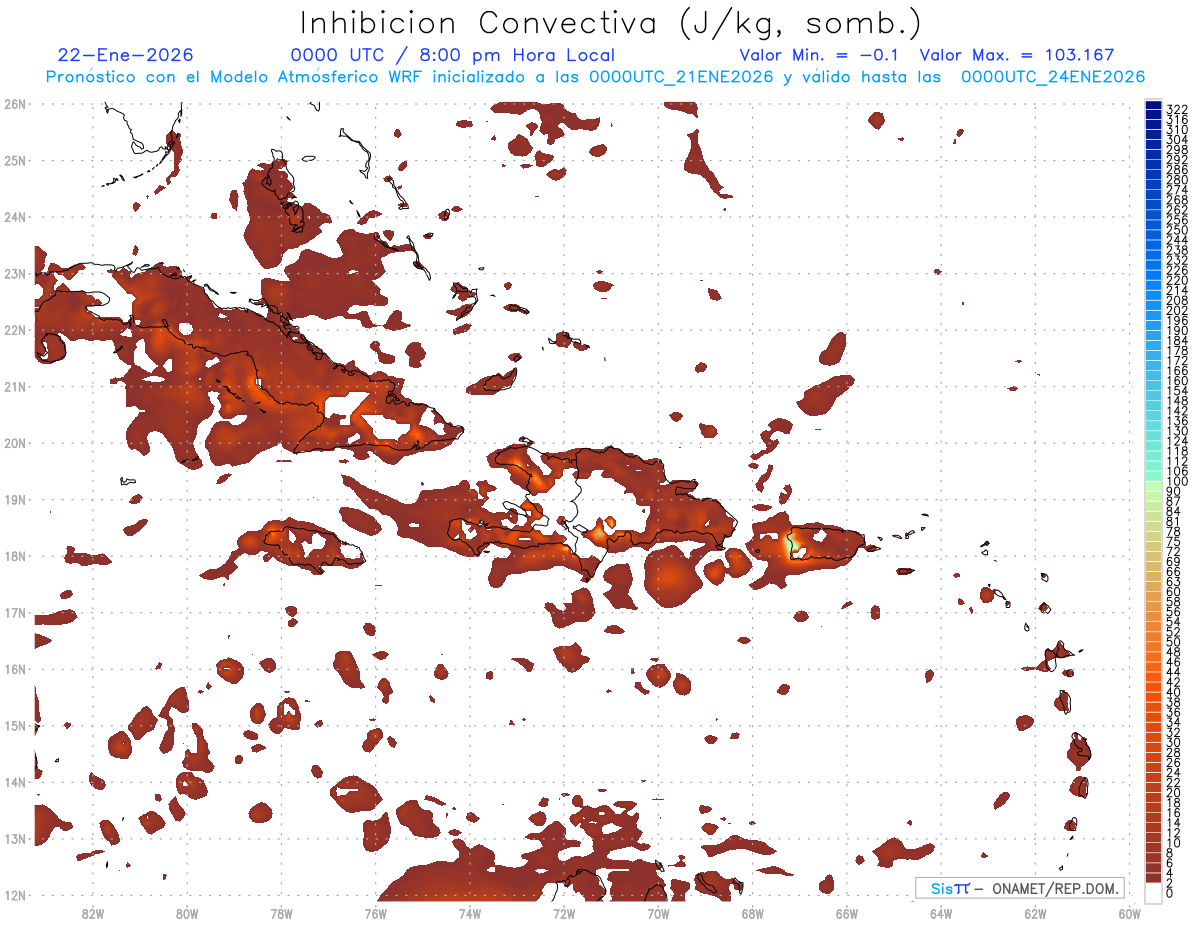Click the "26N" latitude label
Image resolution: width=1200 pixels, height=927 pixels.
click(15, 104)
